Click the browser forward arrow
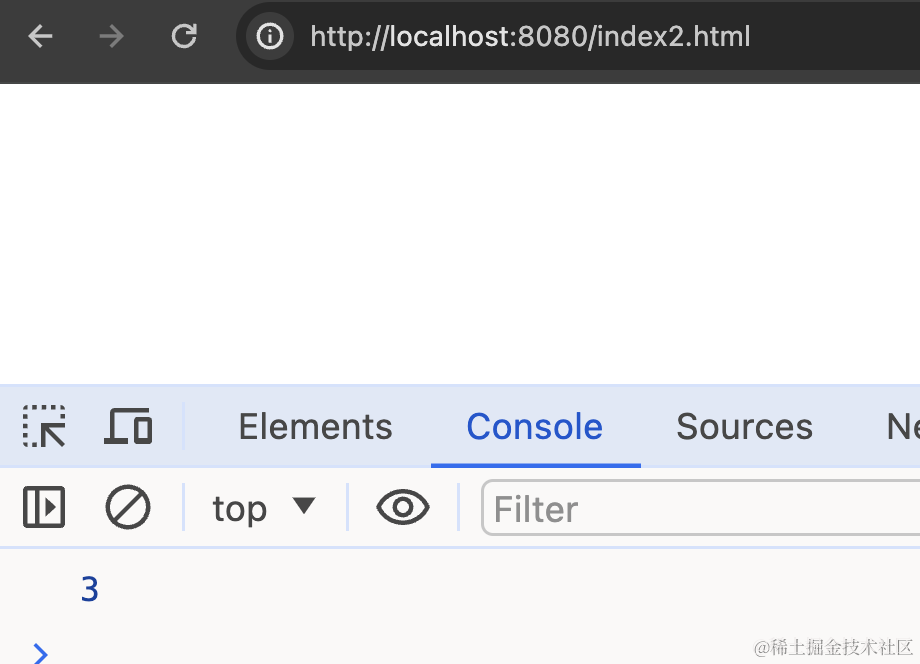Viewport: 920px width, 664px height. point(111,36)
